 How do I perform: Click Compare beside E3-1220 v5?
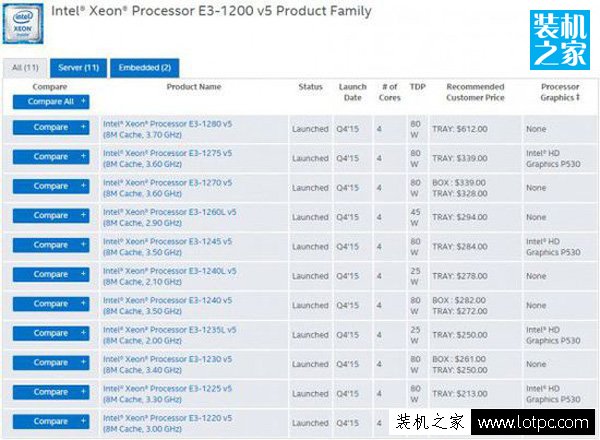[x=51, y=422]
